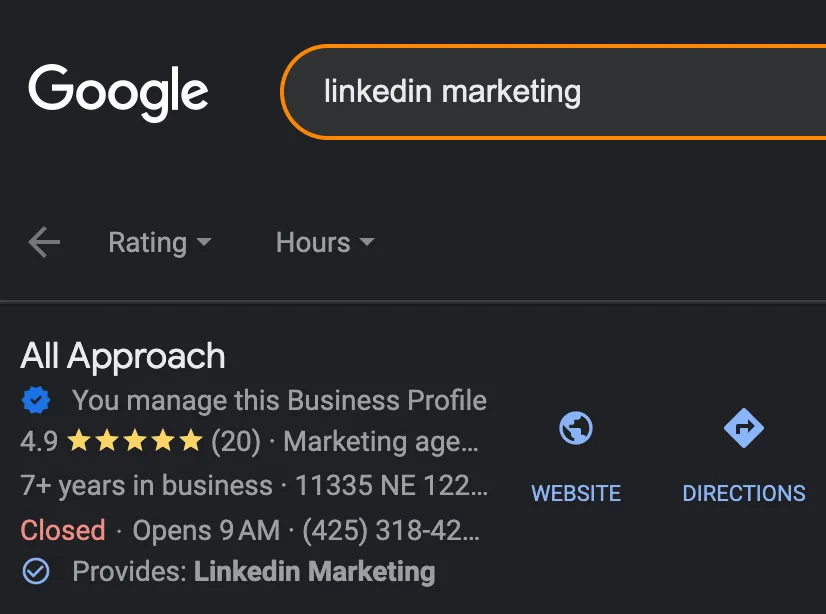Screen dimensions: 826x614
Task: Click the phone number (425) 318-42...
Action: coord(391,530)
